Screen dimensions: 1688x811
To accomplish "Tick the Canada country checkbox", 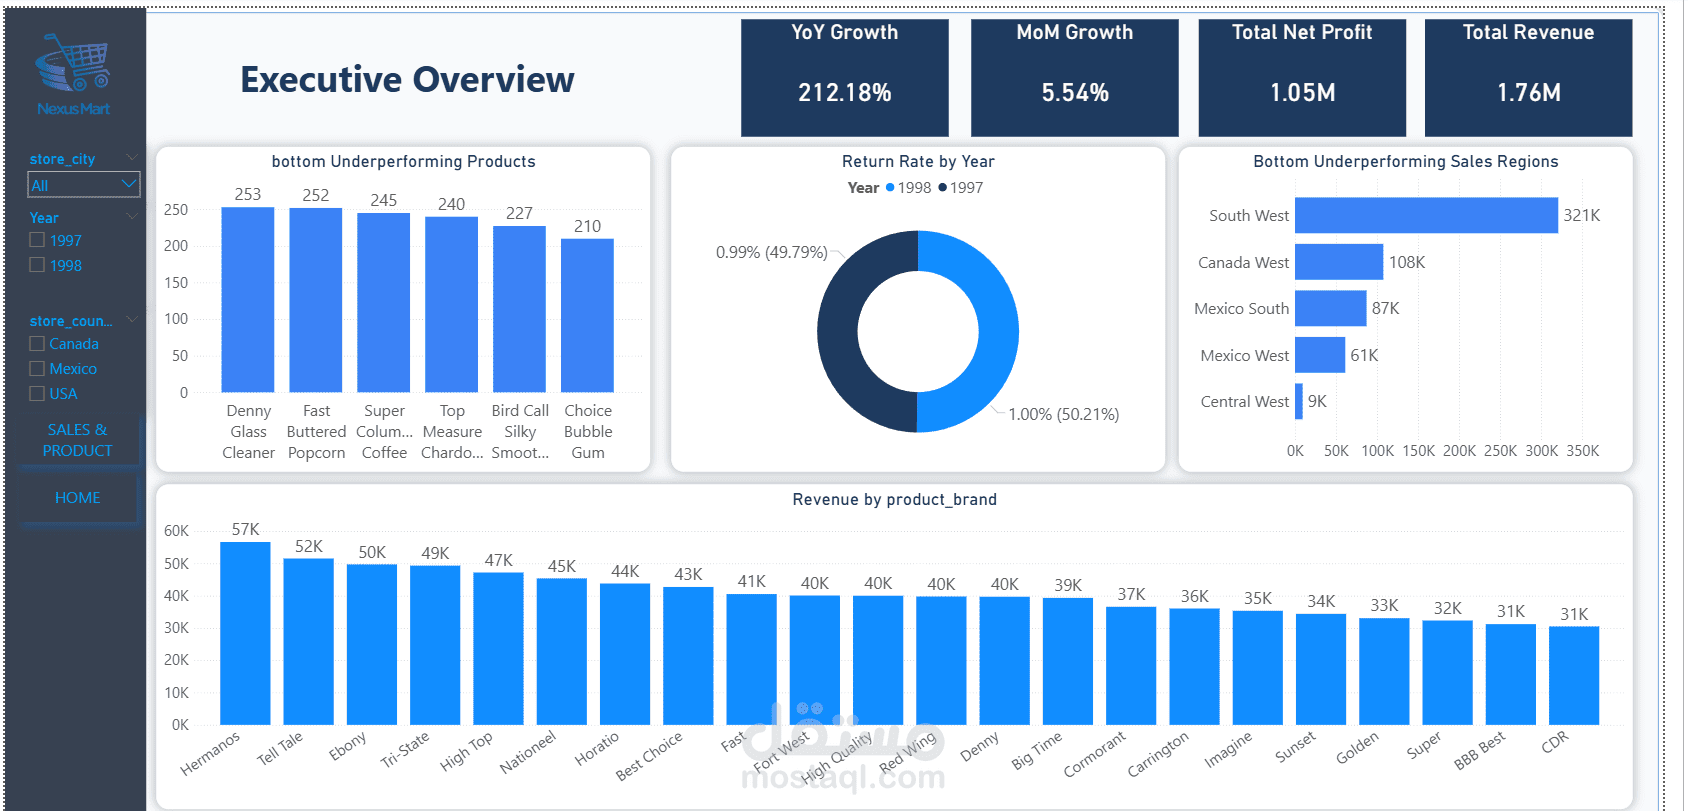I will pyautogui.click(x=37, y=343).
